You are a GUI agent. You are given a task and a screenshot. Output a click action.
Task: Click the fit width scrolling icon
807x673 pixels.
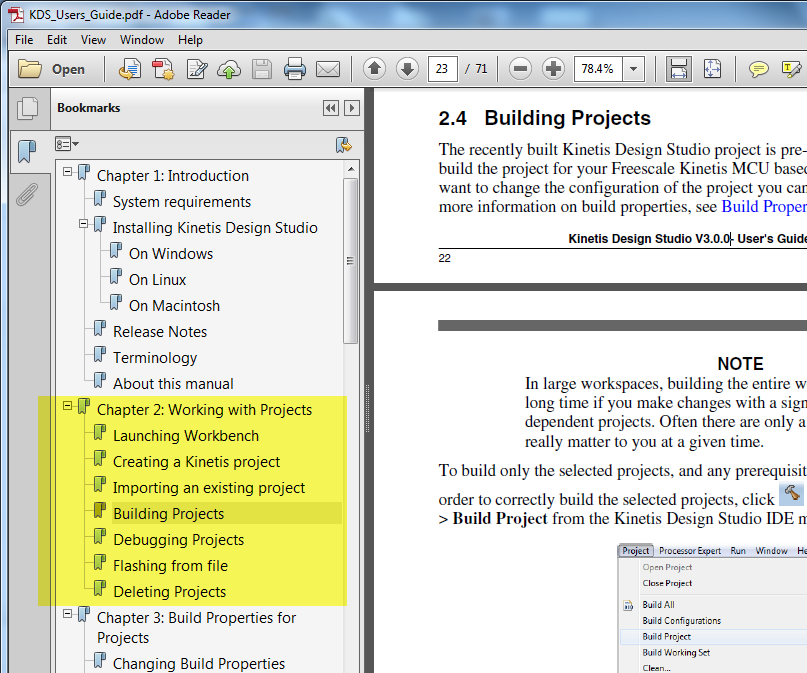(678, 68)
